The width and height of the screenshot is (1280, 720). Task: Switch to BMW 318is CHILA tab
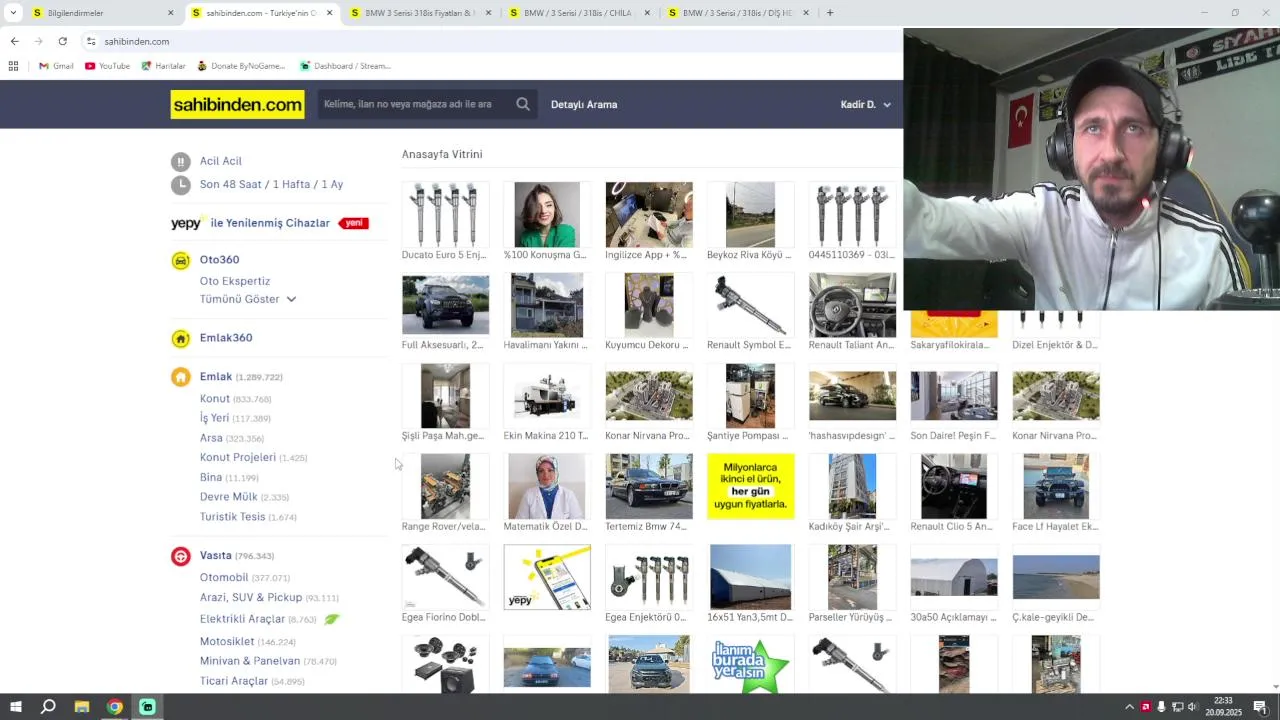[x=578, y=13]
